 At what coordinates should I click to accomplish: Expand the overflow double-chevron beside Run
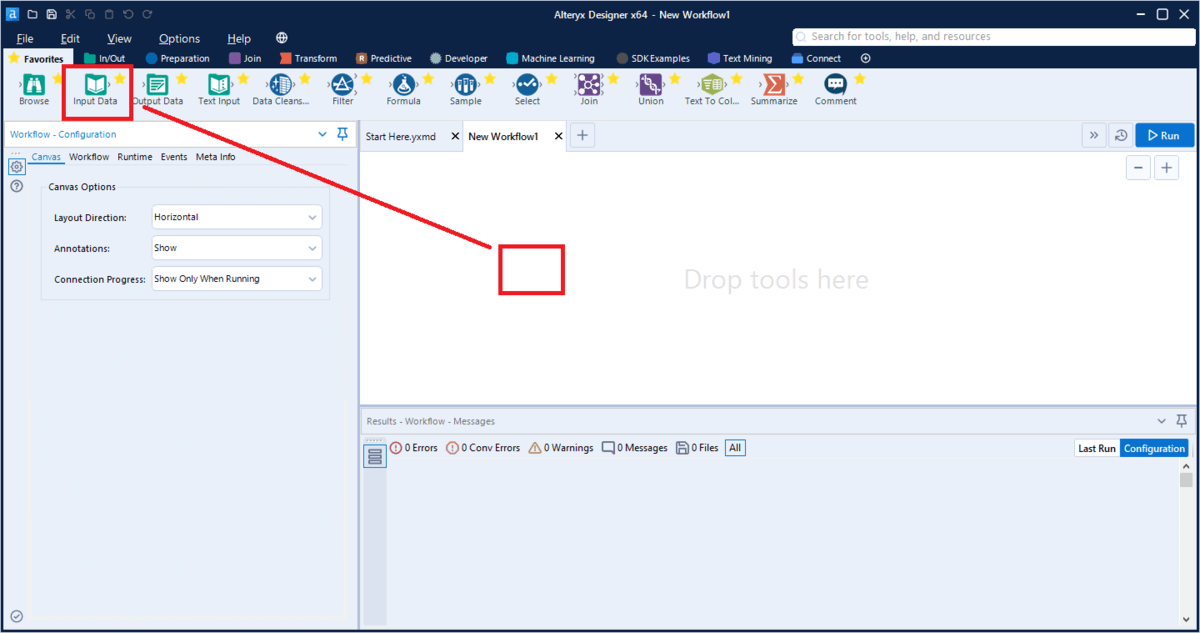coord(1093,136)
